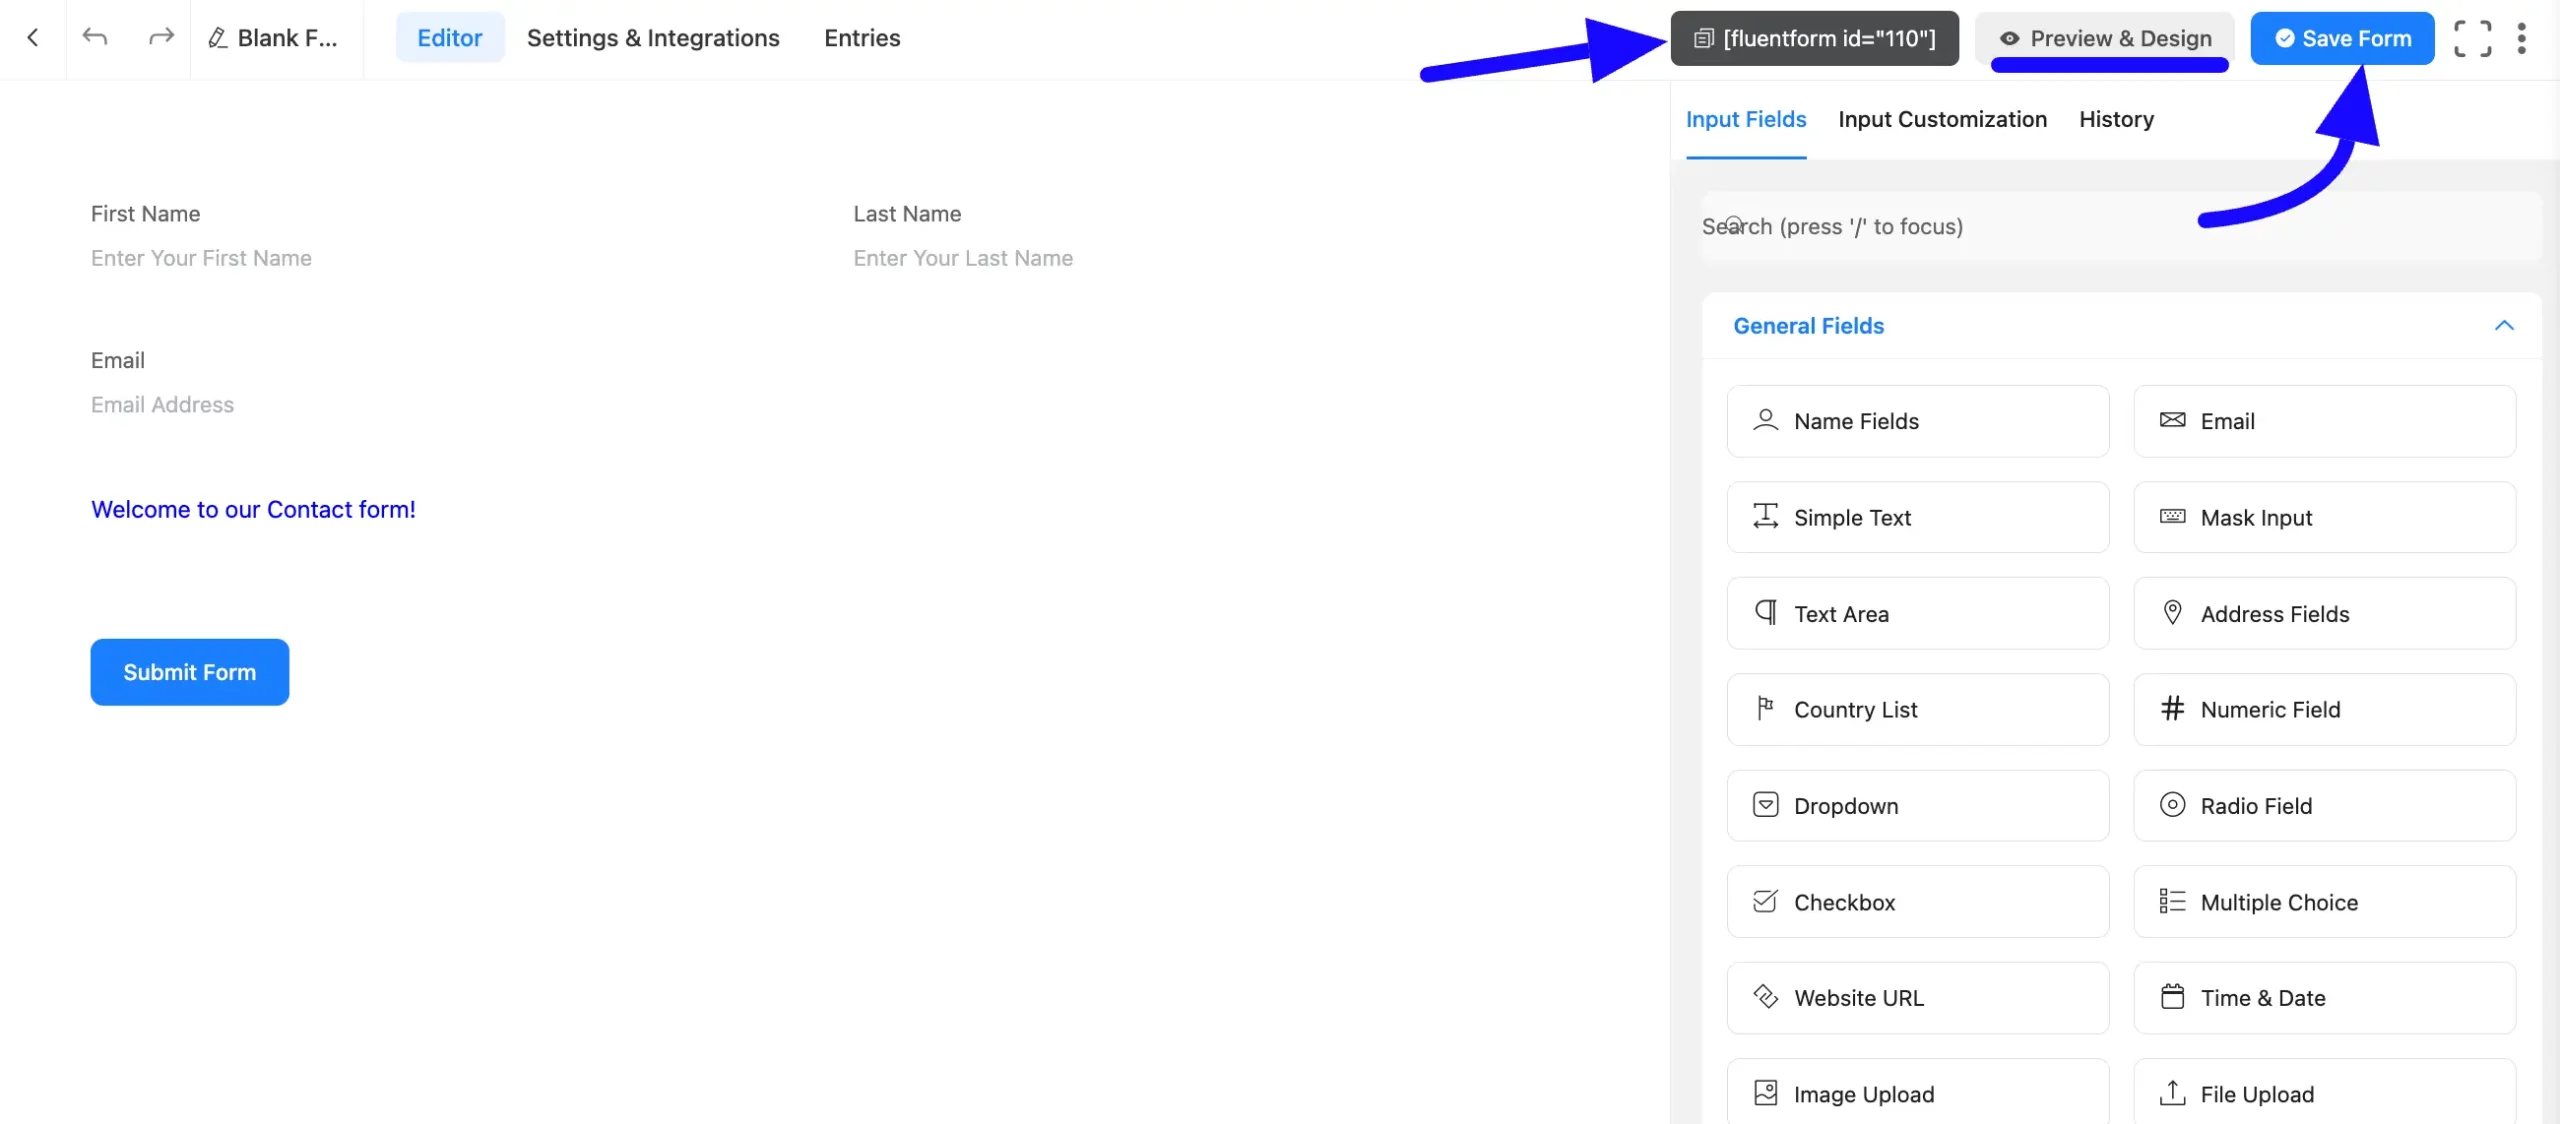Undo the last form change
2560x1124 pixels.
(x=95, y=38)
